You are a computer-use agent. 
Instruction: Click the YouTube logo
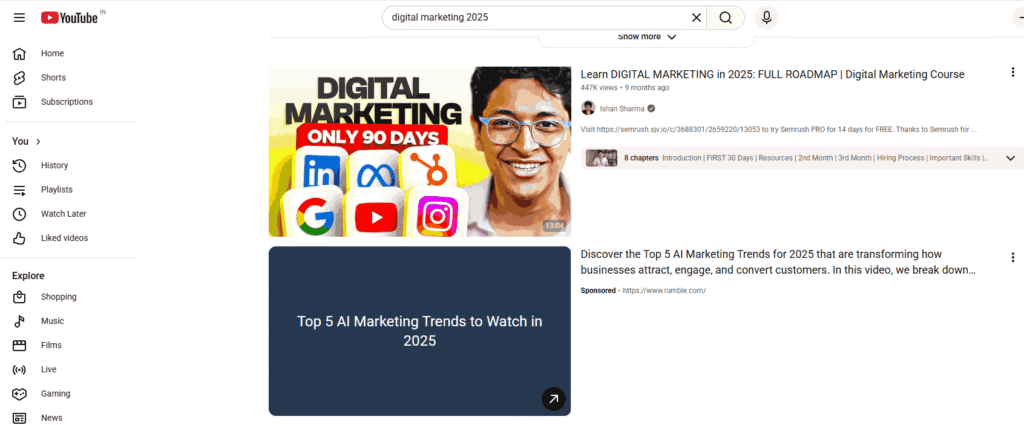69,18
